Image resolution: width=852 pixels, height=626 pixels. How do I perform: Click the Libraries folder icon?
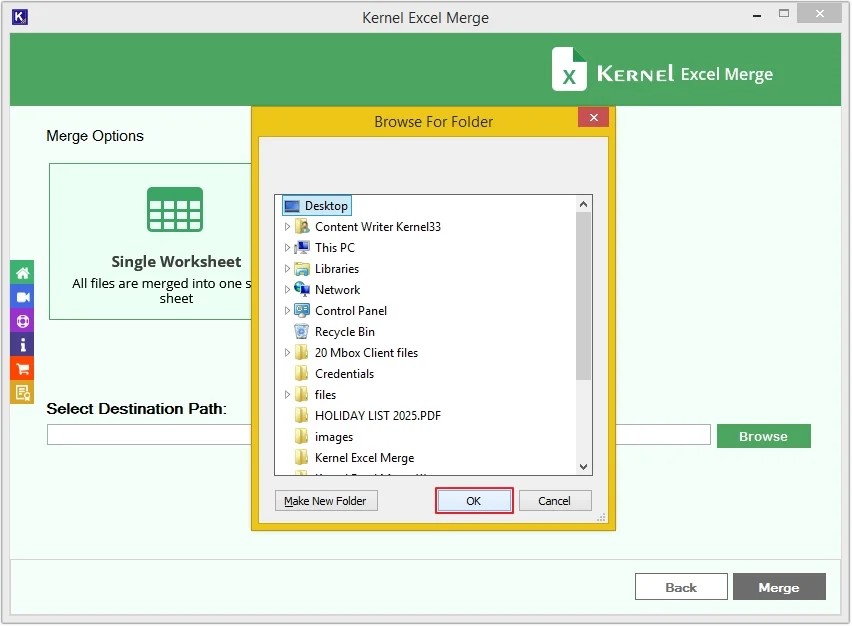[x=302, y=268]
